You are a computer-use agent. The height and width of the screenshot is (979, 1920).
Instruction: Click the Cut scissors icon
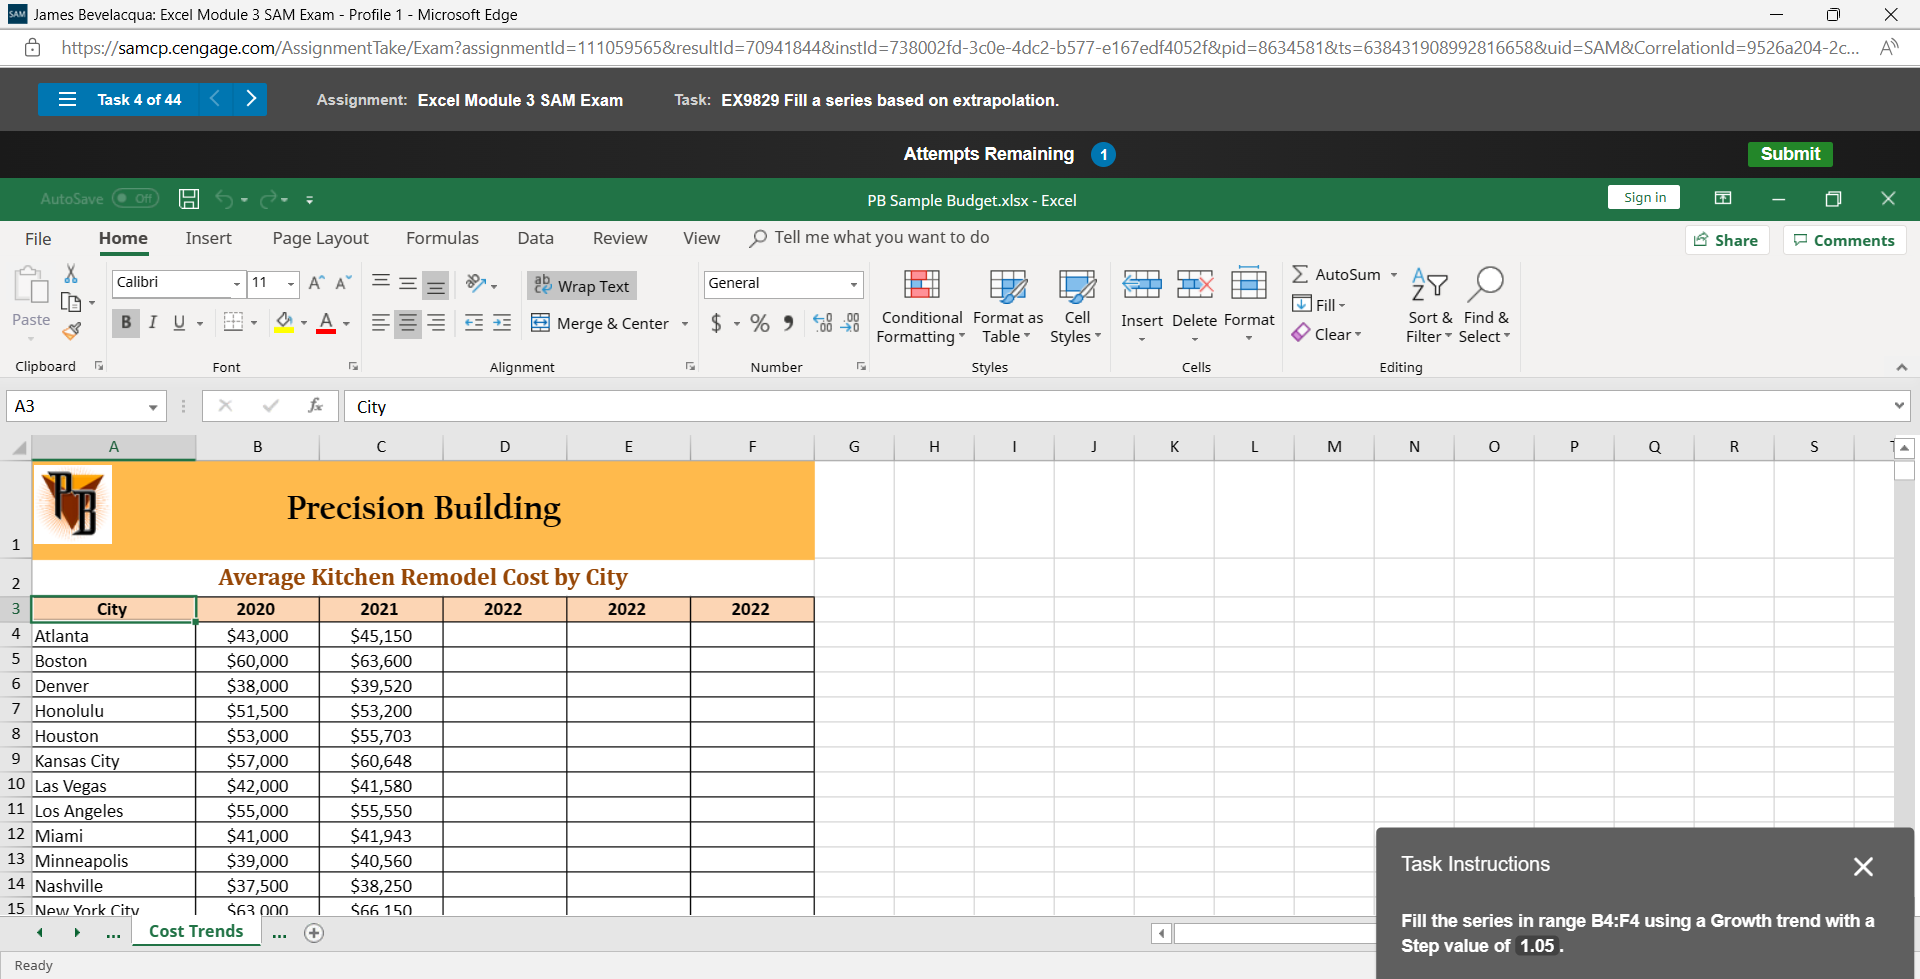71,274
